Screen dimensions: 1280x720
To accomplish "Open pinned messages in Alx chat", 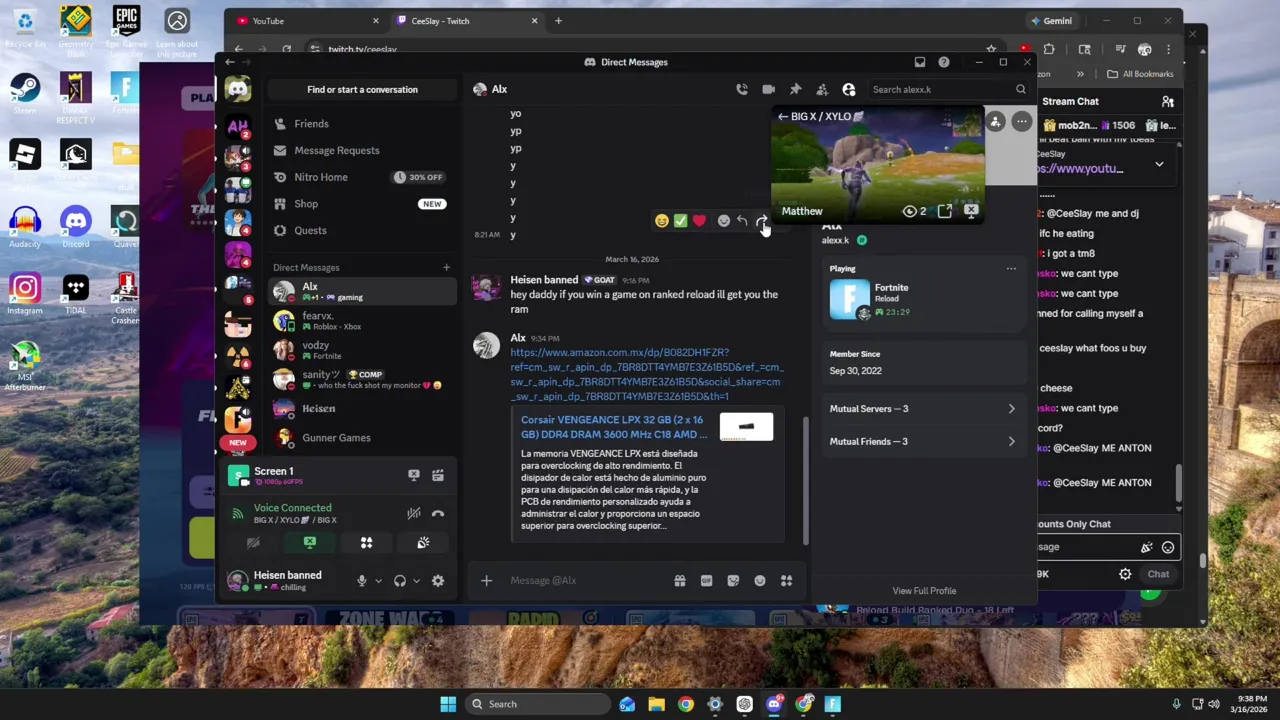I will click(795, 89).
